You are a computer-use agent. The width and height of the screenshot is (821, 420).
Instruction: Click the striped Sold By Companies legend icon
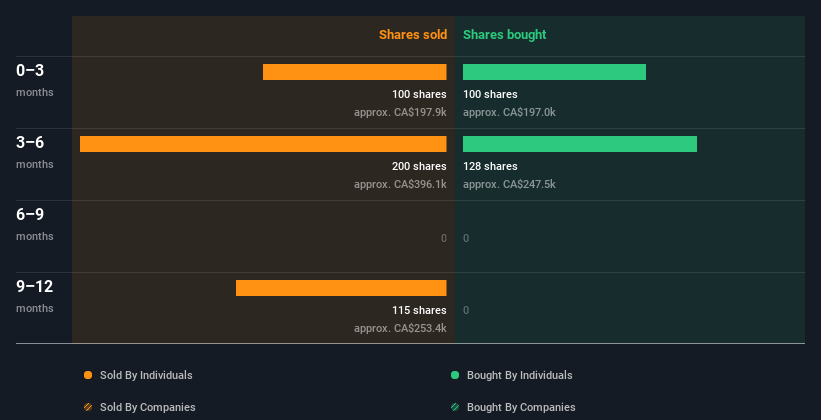(88, 407)
